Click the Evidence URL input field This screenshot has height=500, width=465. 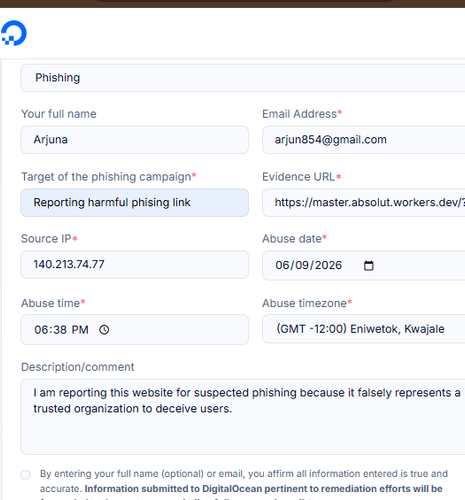click(x=363, y=203)
